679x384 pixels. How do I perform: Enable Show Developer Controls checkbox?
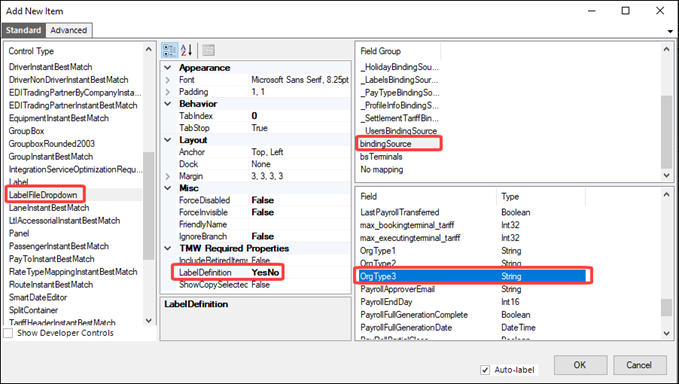point(8,333)
